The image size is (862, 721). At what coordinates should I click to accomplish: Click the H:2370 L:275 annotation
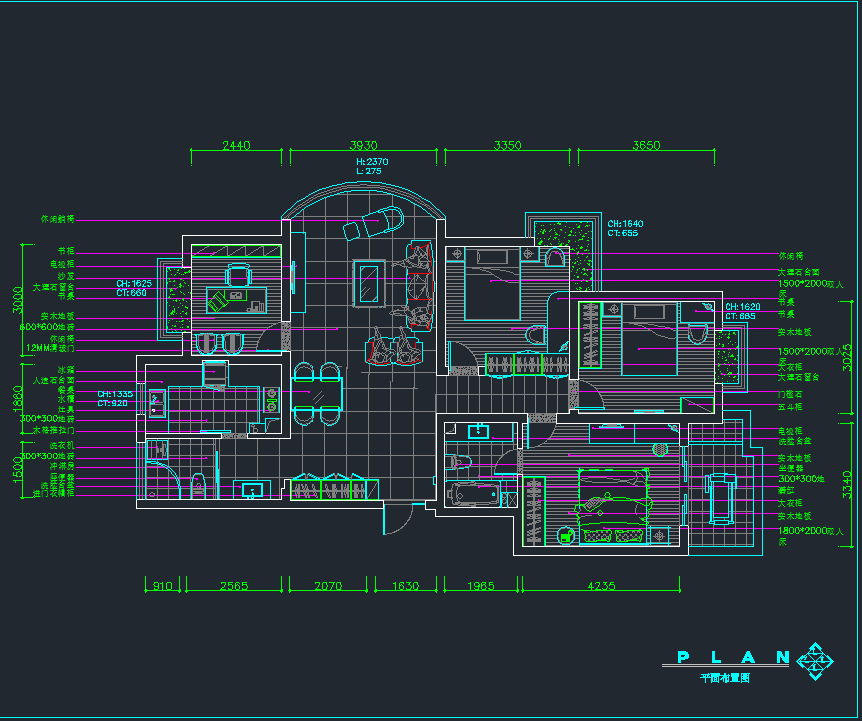pyautogui.click(x=371, y=166)
